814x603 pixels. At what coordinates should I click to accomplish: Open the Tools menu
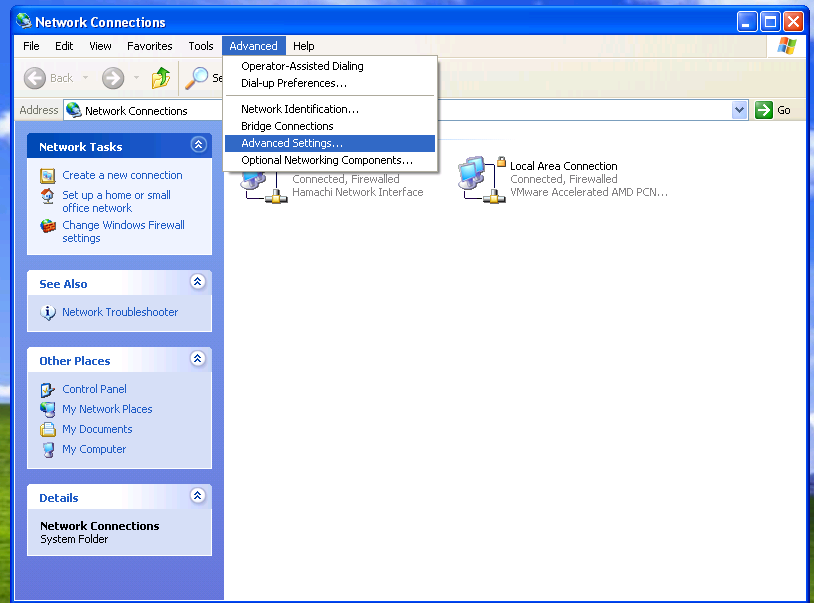click(x=201, y=46)
